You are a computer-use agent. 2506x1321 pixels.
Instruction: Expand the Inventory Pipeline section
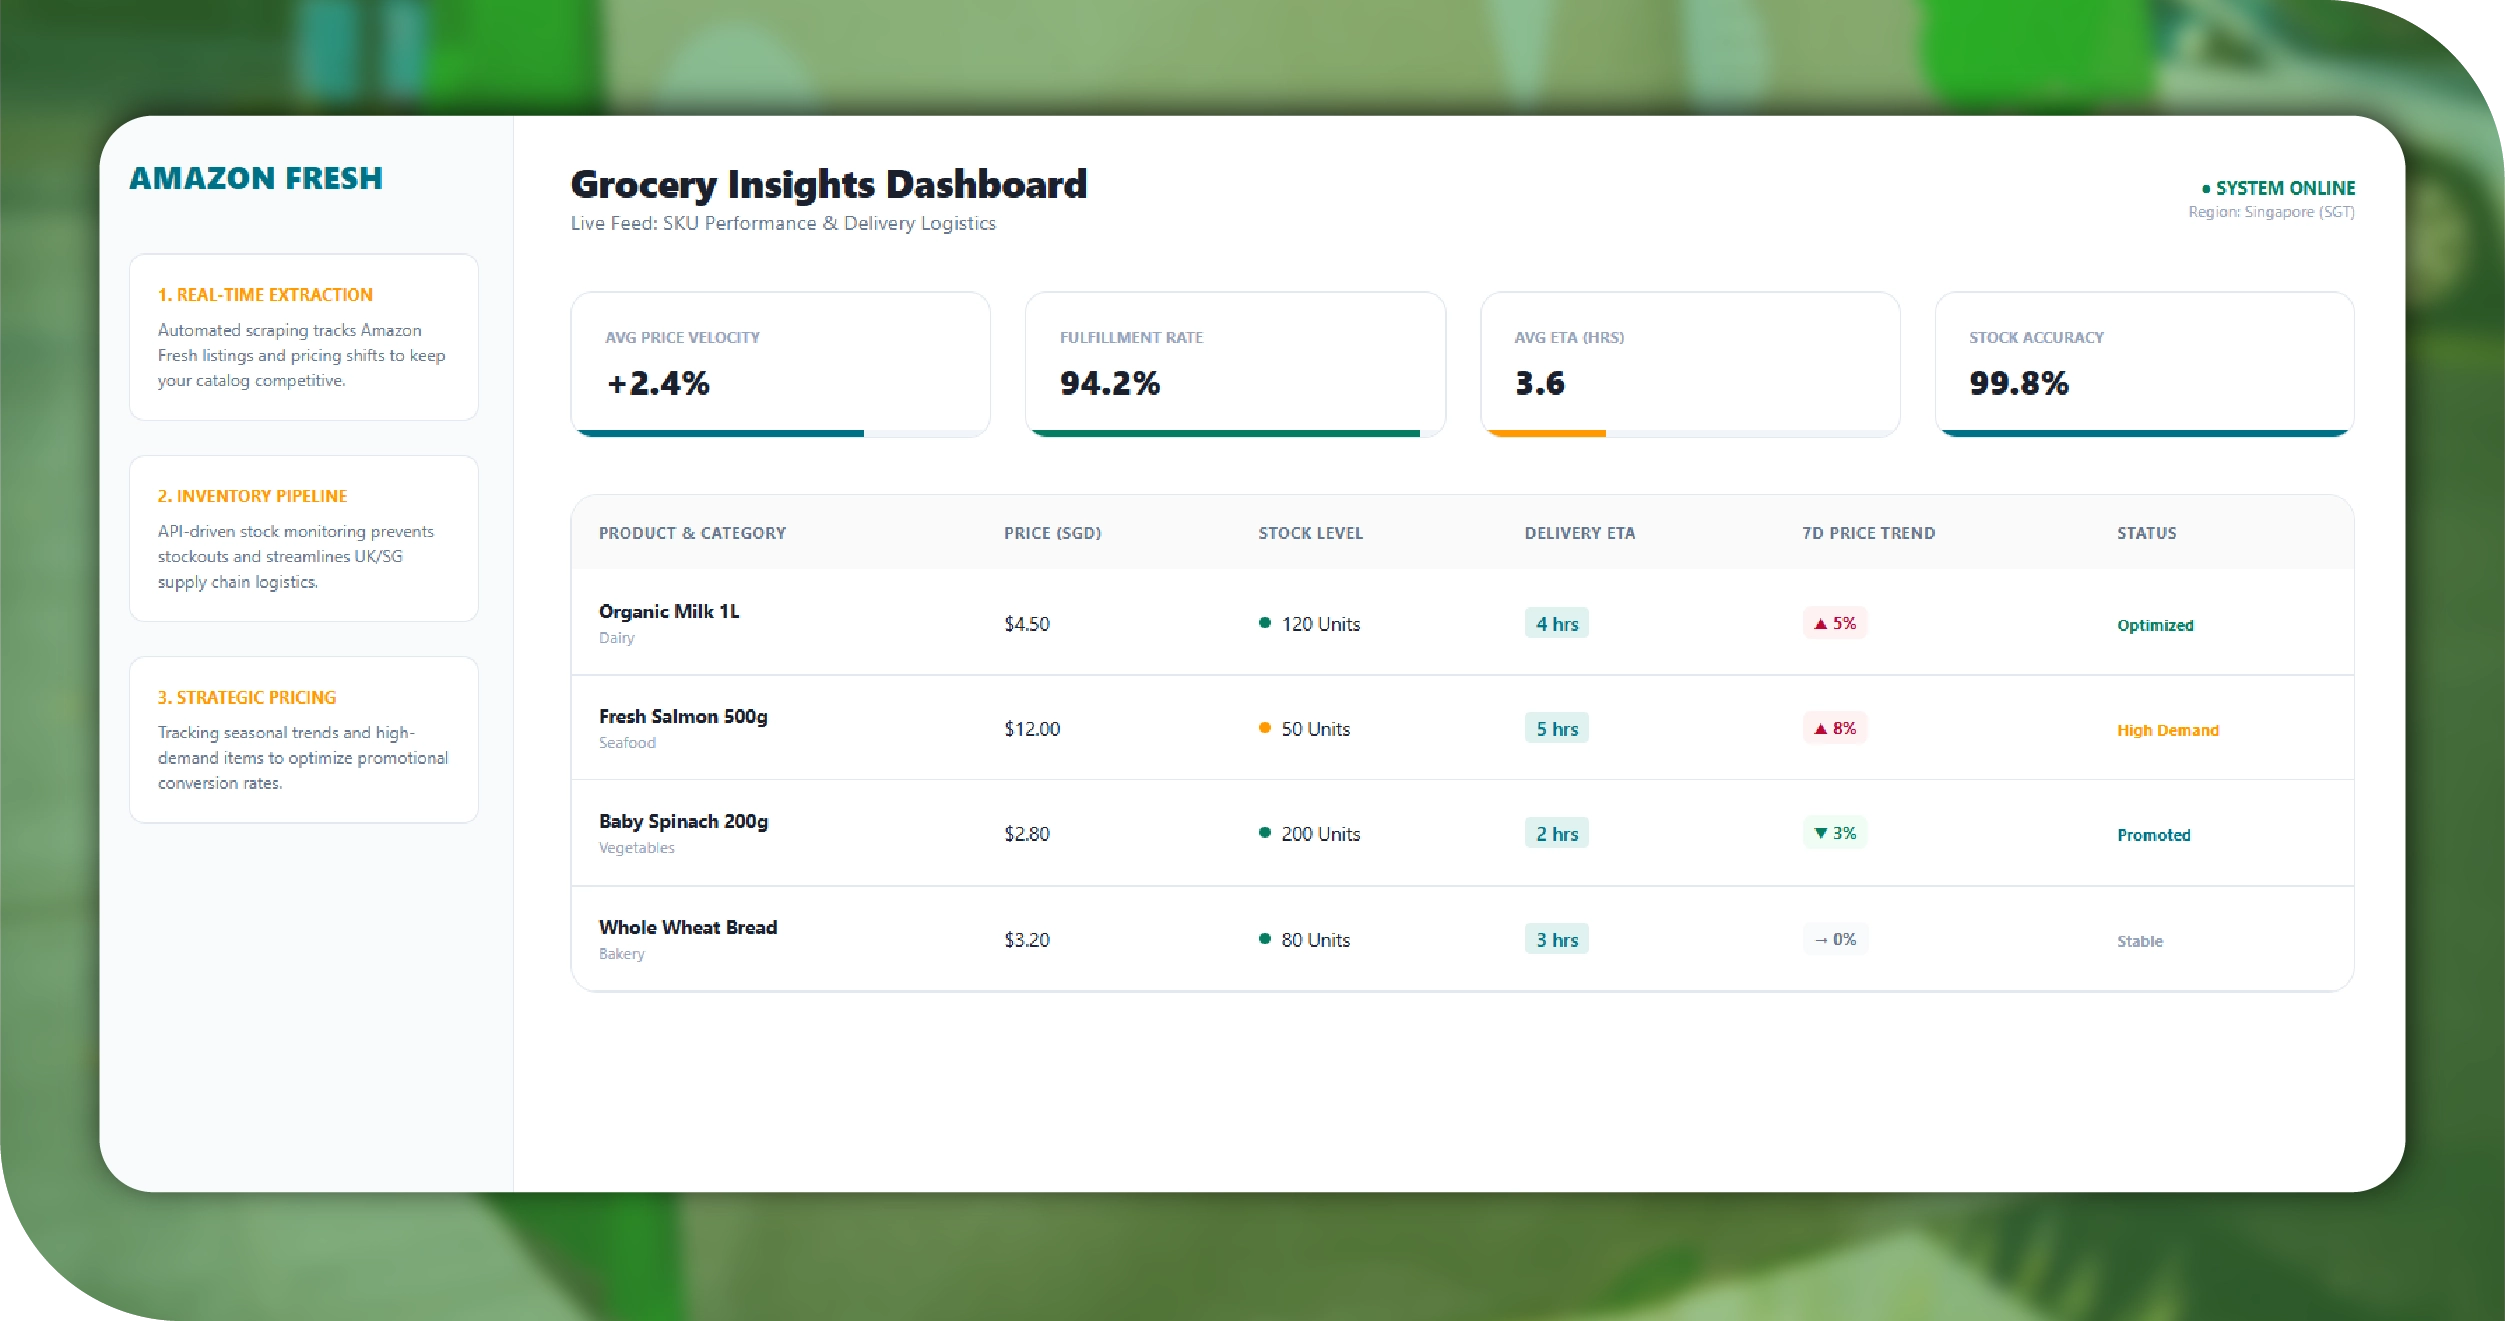[303, 538]
